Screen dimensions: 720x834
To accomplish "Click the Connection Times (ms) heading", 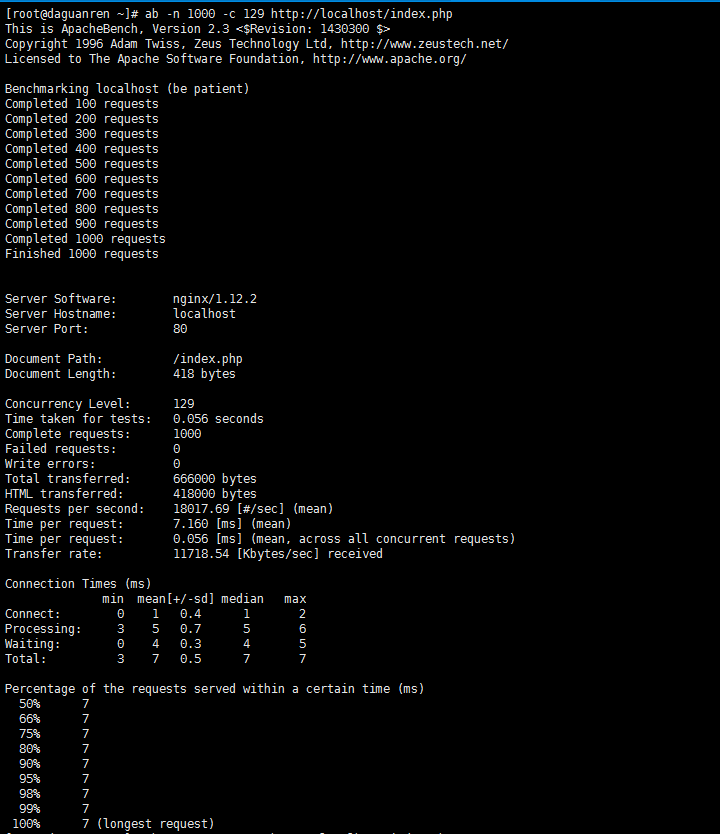I will 78,584.
